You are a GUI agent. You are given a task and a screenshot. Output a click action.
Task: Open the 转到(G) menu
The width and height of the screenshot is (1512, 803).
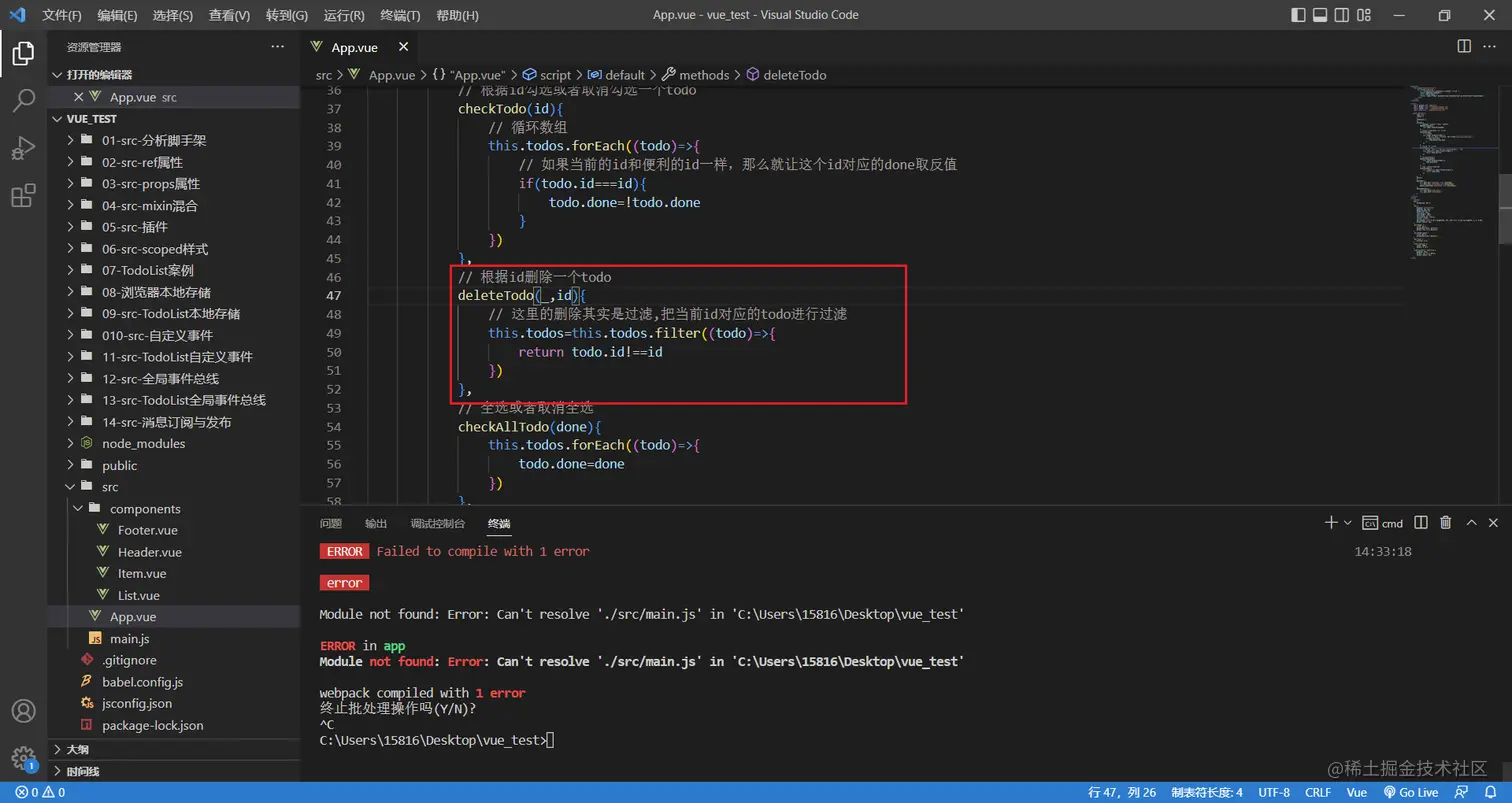coord(287,15)
